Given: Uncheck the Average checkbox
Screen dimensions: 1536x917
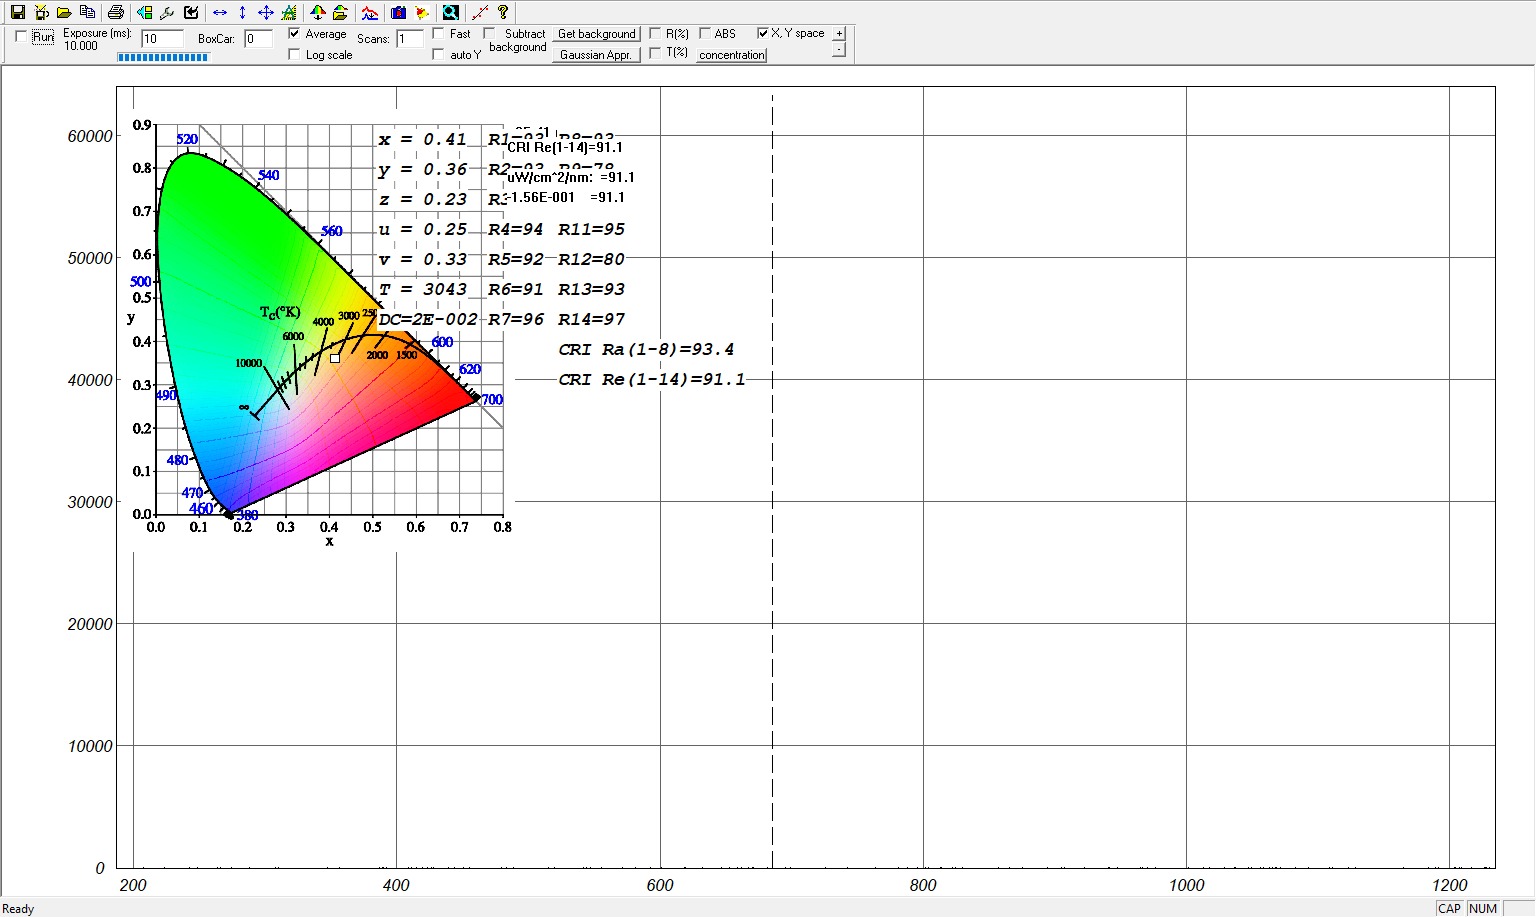Looking at the screenshot, I should 294,33.
